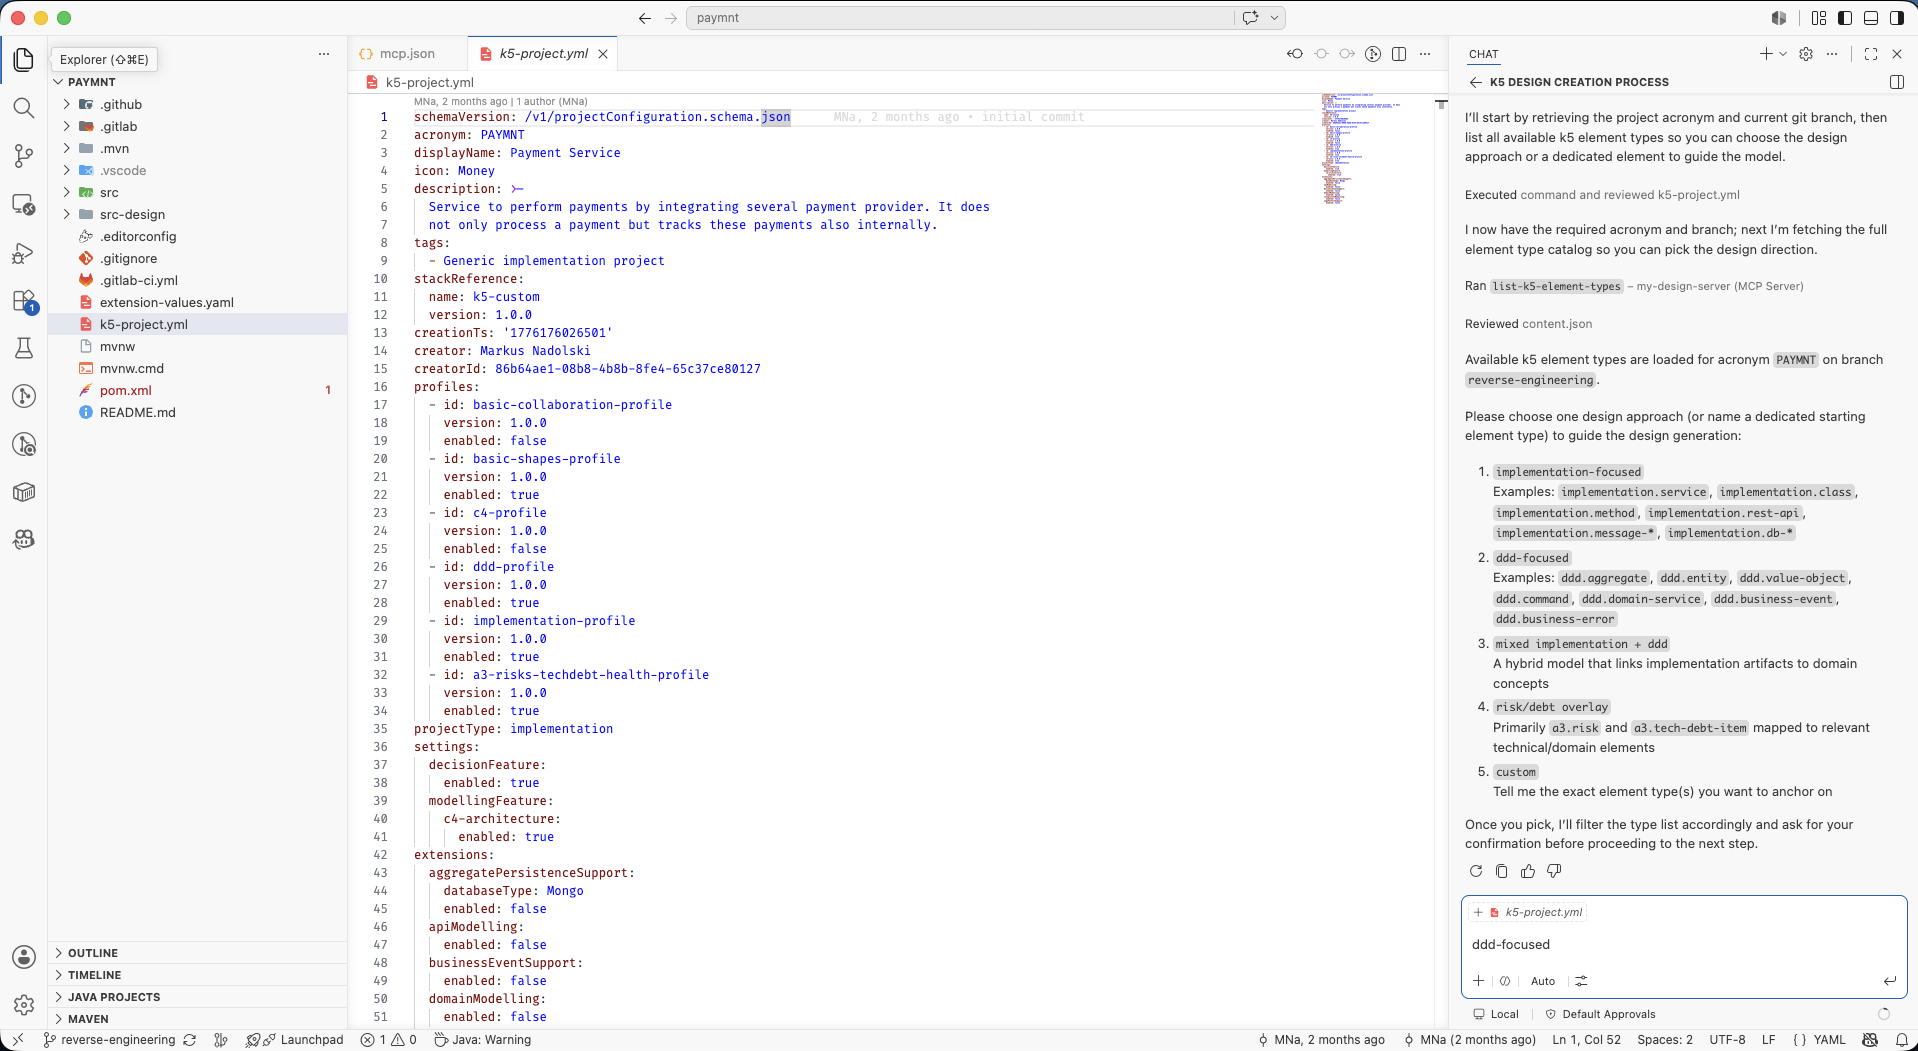Open the Search view in activity bar

pyautogui.click(x=24, y=108)
